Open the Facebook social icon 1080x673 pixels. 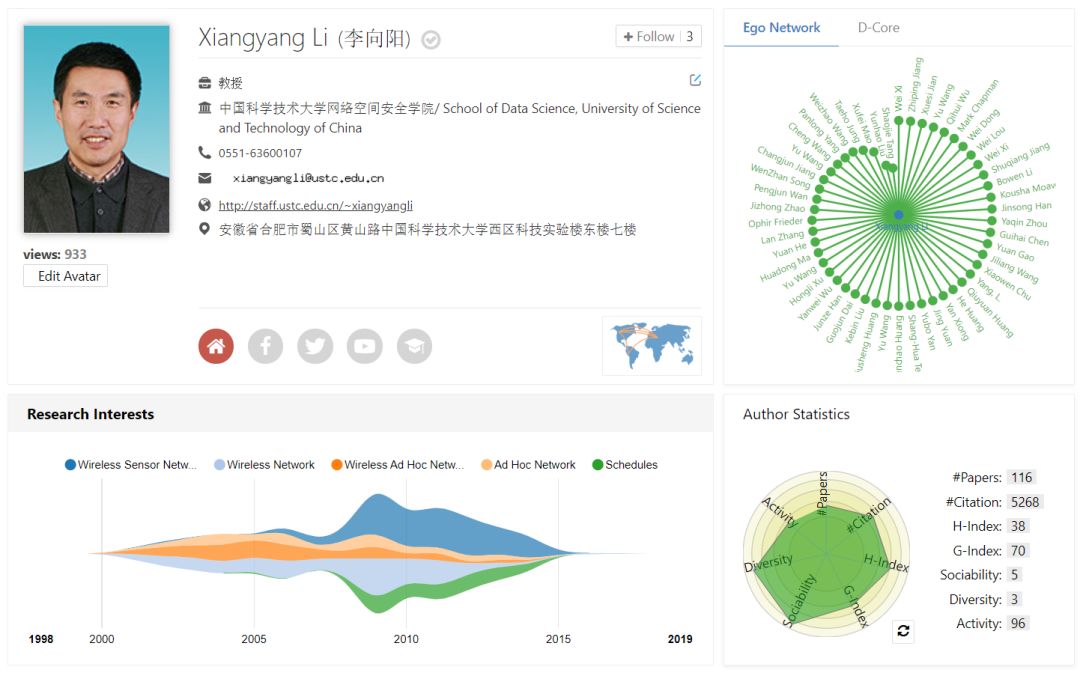pos(266,346)
